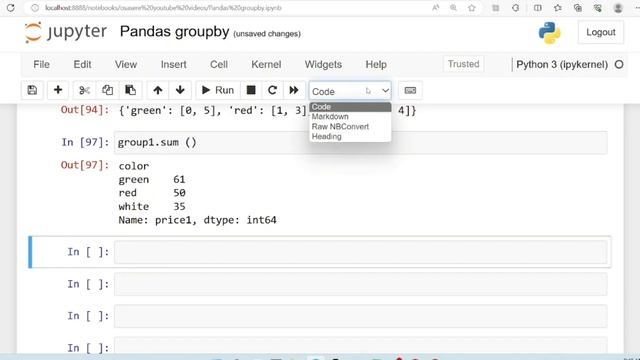Open browser split screen icon
640x360 pixels.
click(x=538, y=8)
